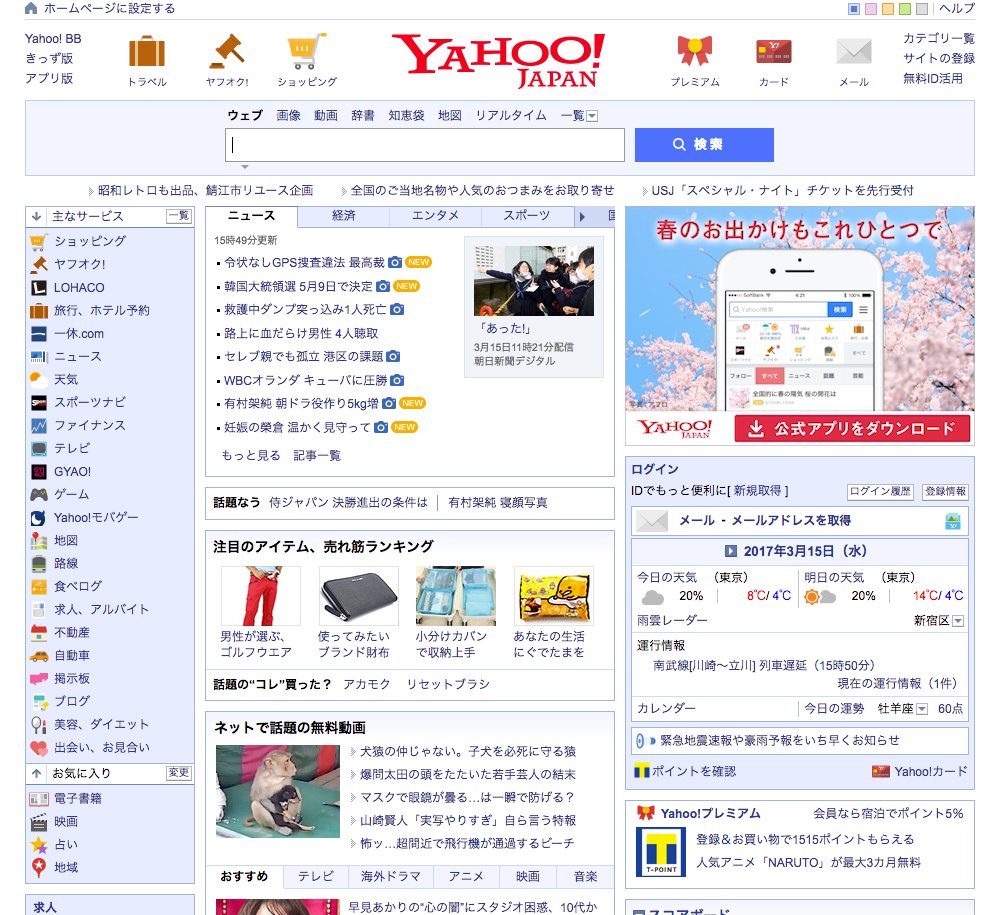This screenshot has width=1000, height=915.
Task: Click camera icon beside 令状なしGPS捜査違法 headline
Action: [395, 262]
